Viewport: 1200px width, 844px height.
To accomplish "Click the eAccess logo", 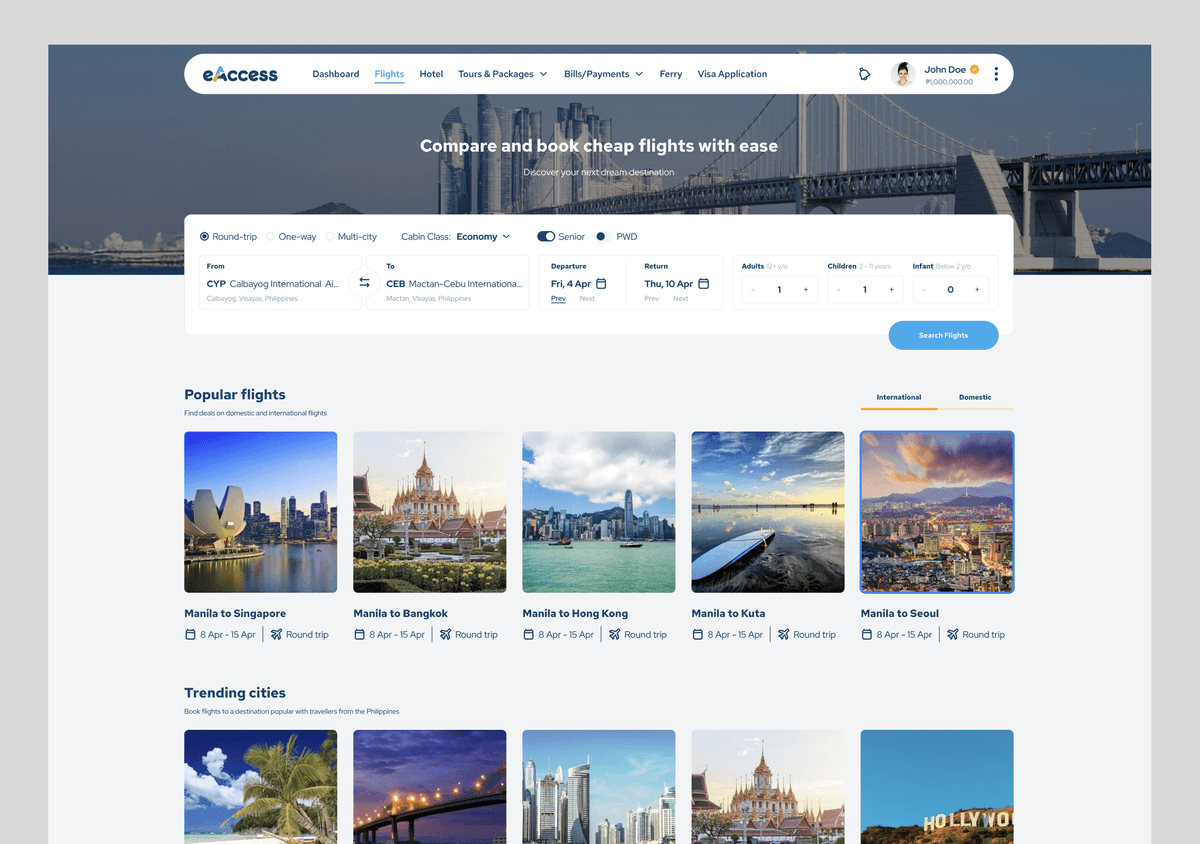I will (240, 74).
